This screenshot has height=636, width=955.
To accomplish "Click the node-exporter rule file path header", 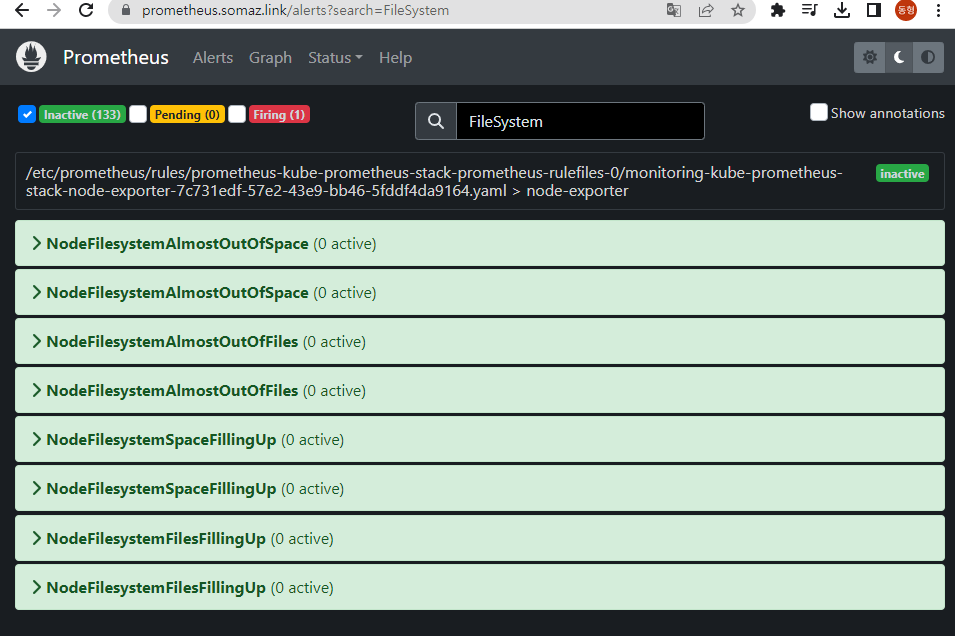I will click(x=434, y=182).
